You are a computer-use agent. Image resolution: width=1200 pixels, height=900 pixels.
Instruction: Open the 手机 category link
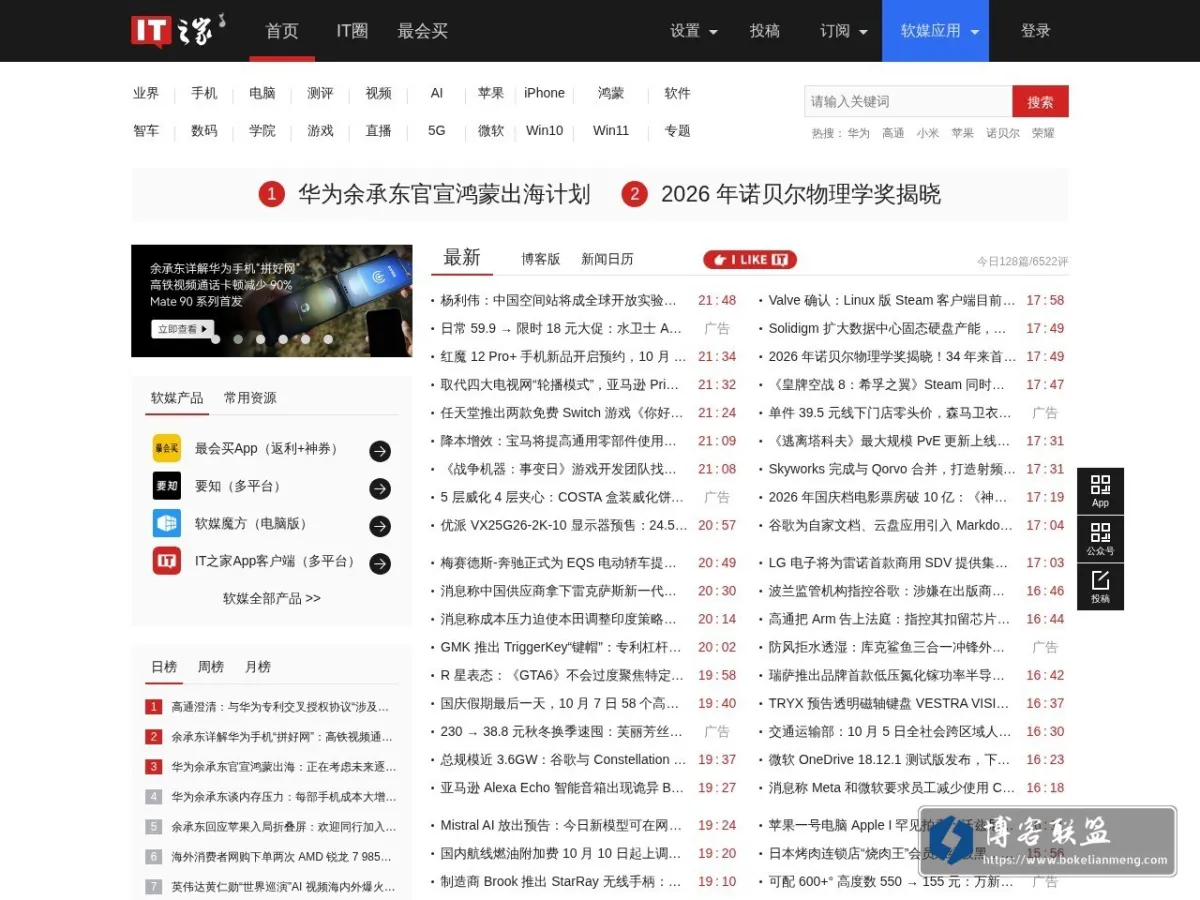tap(204, 93)
